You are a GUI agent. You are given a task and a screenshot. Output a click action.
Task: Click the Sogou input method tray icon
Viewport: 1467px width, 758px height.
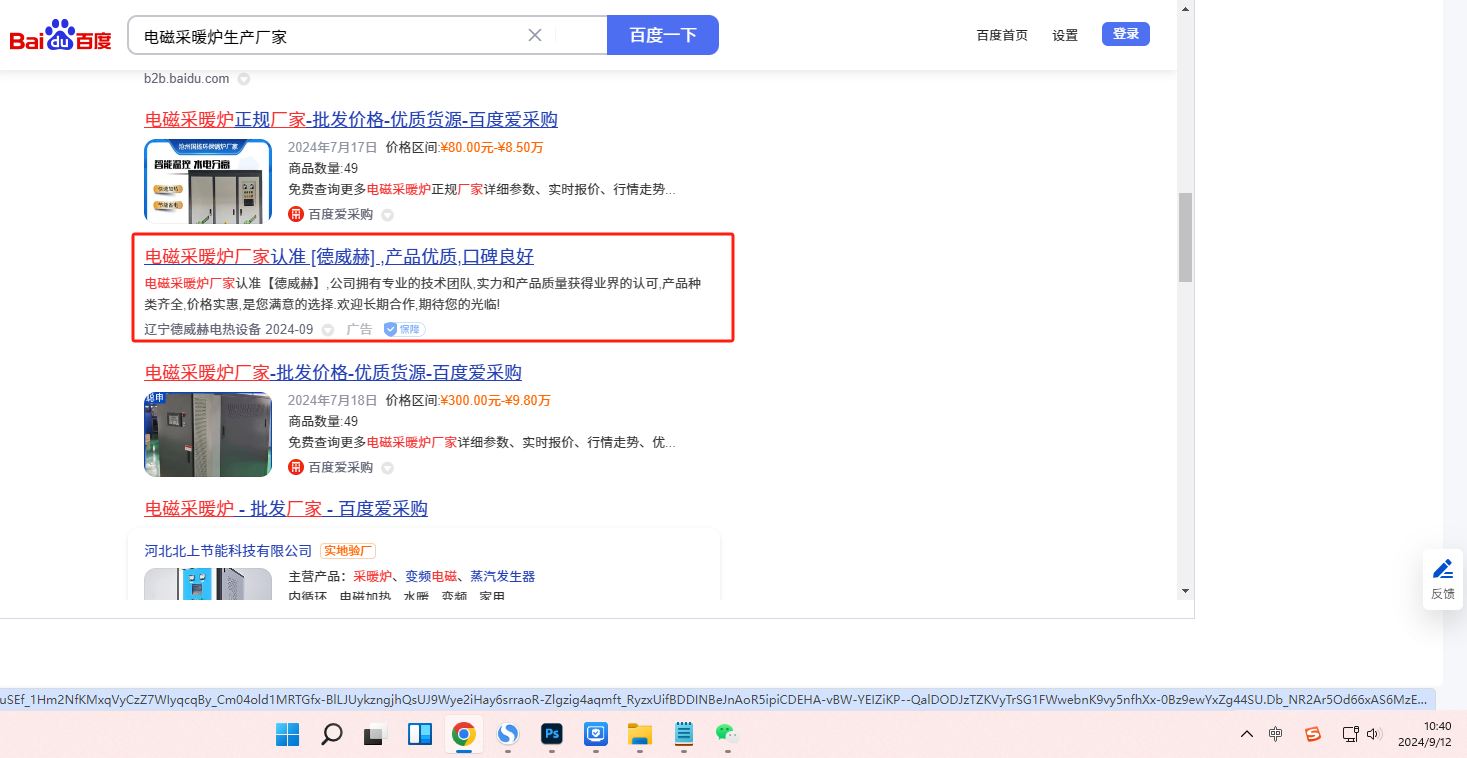(1312, 734)
